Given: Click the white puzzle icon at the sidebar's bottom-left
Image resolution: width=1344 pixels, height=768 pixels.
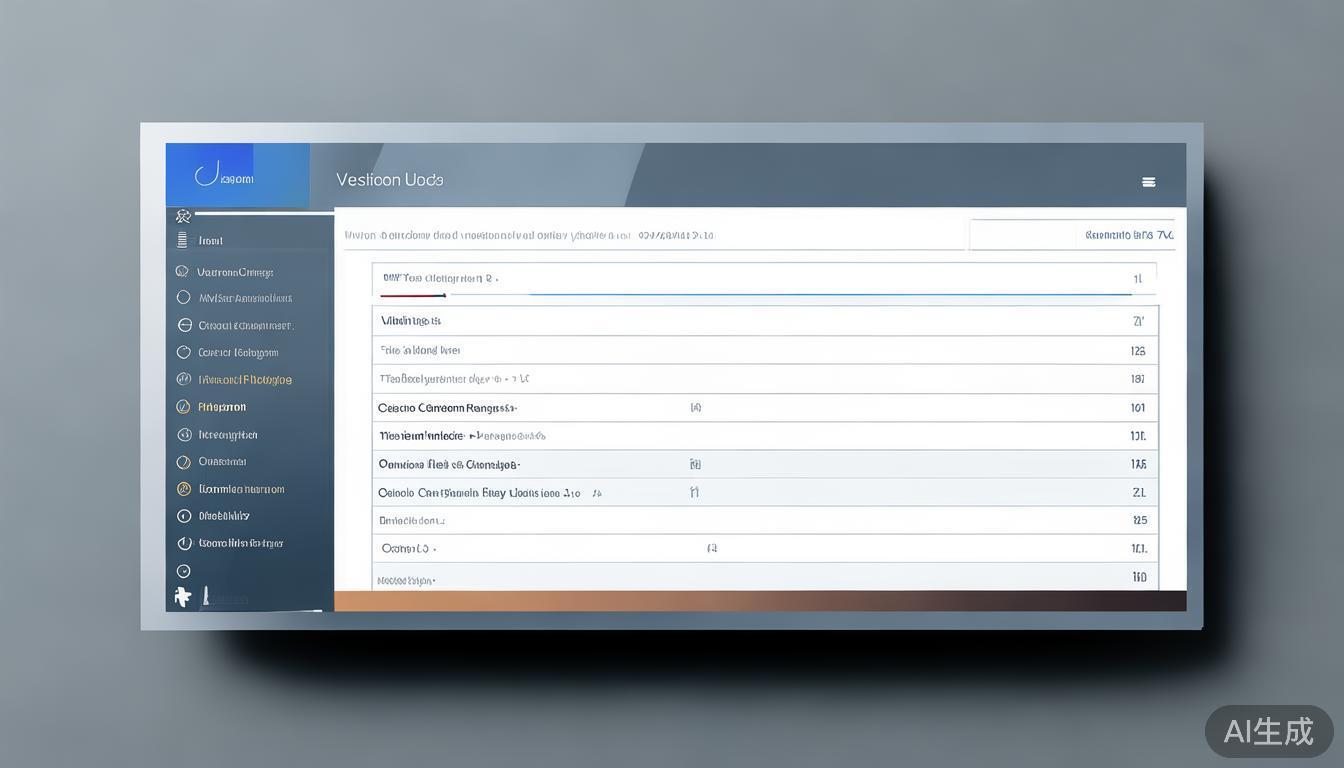Looking at the screenshot, I should click(x=182, y=597).
